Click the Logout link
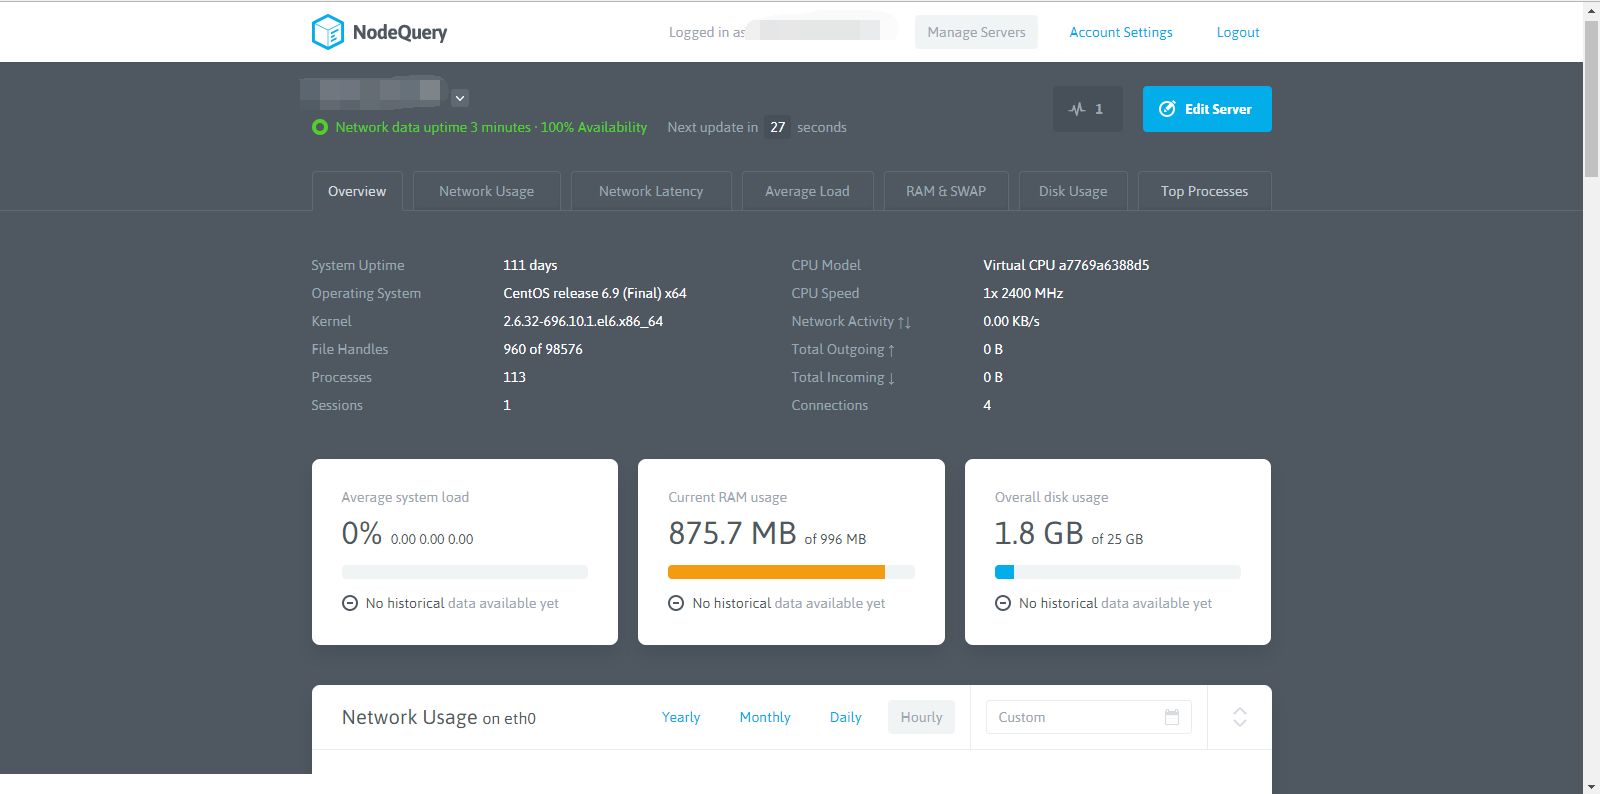Screen dimensions: 1600x794 pyautogui.click(x=1238, y=32)
